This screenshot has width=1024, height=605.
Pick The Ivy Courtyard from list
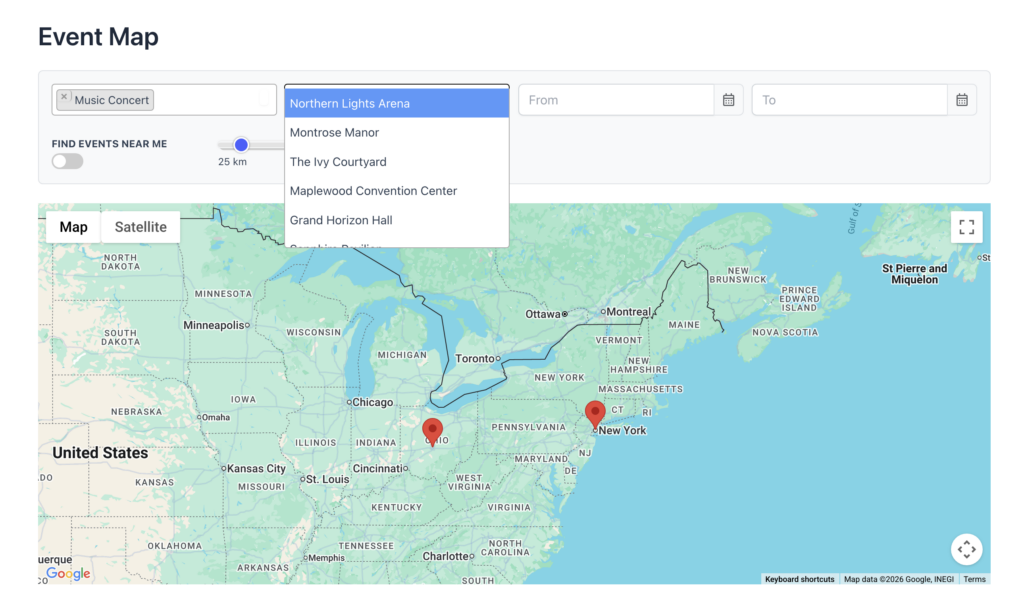tap(396, 162)
